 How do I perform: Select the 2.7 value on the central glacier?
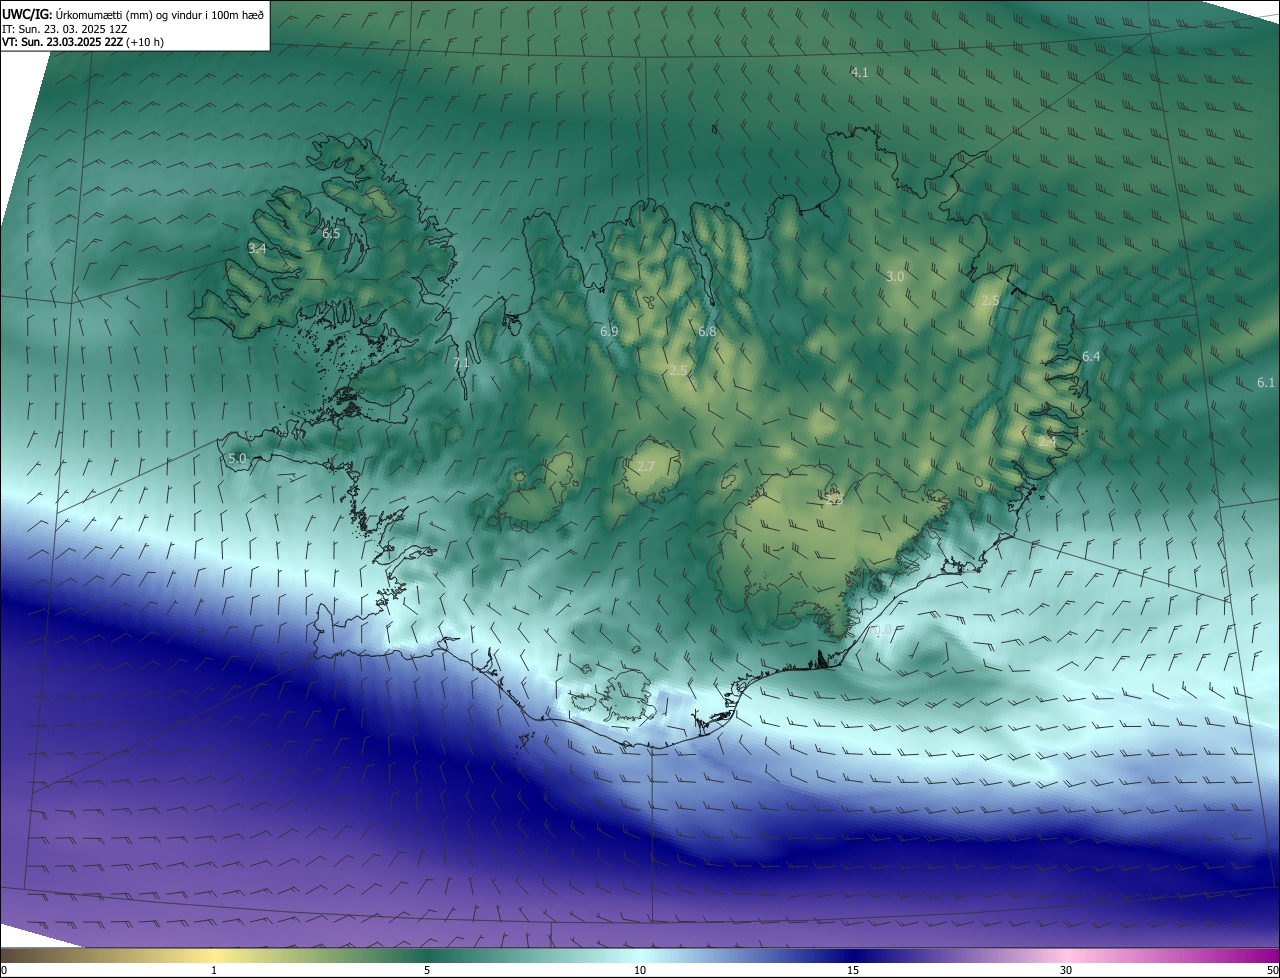646,467
